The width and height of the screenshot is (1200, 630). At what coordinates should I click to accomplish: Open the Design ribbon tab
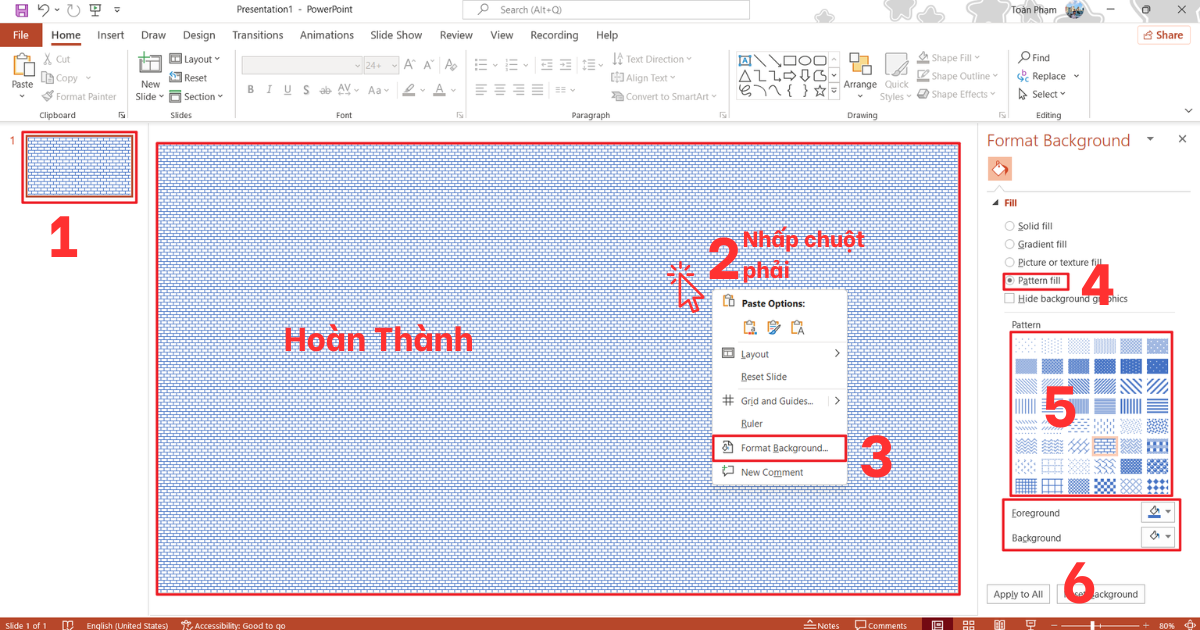pos(199,35)
